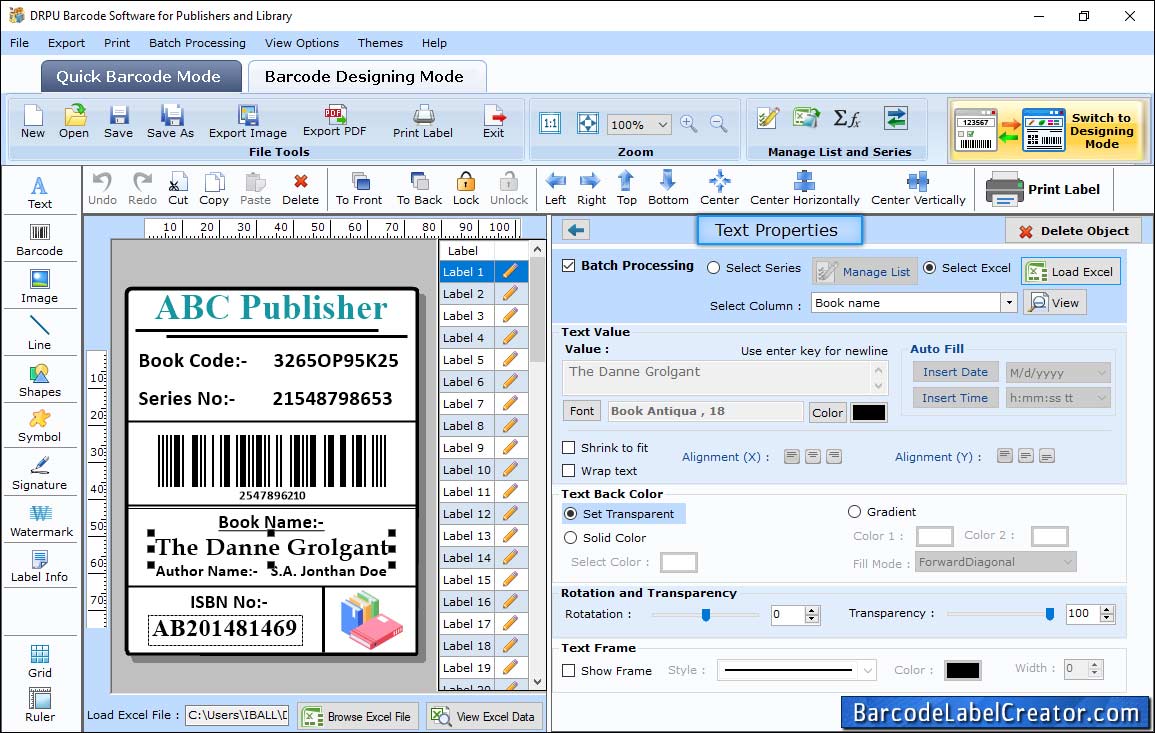Click Export Image icon
Viewport: 1155px width, 733px height.
coord(248,122)
